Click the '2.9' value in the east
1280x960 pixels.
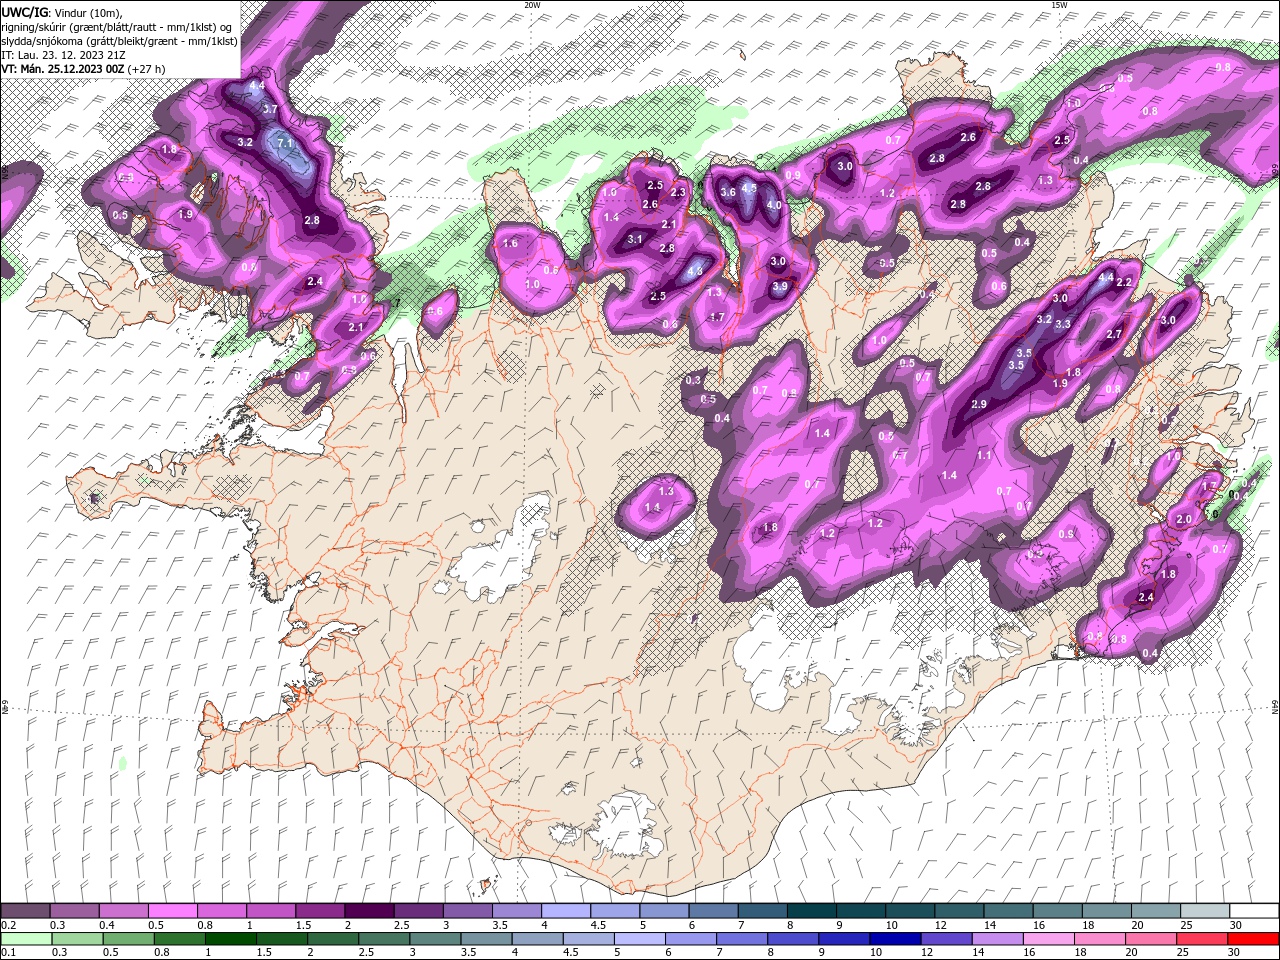[x=979, y=404]
